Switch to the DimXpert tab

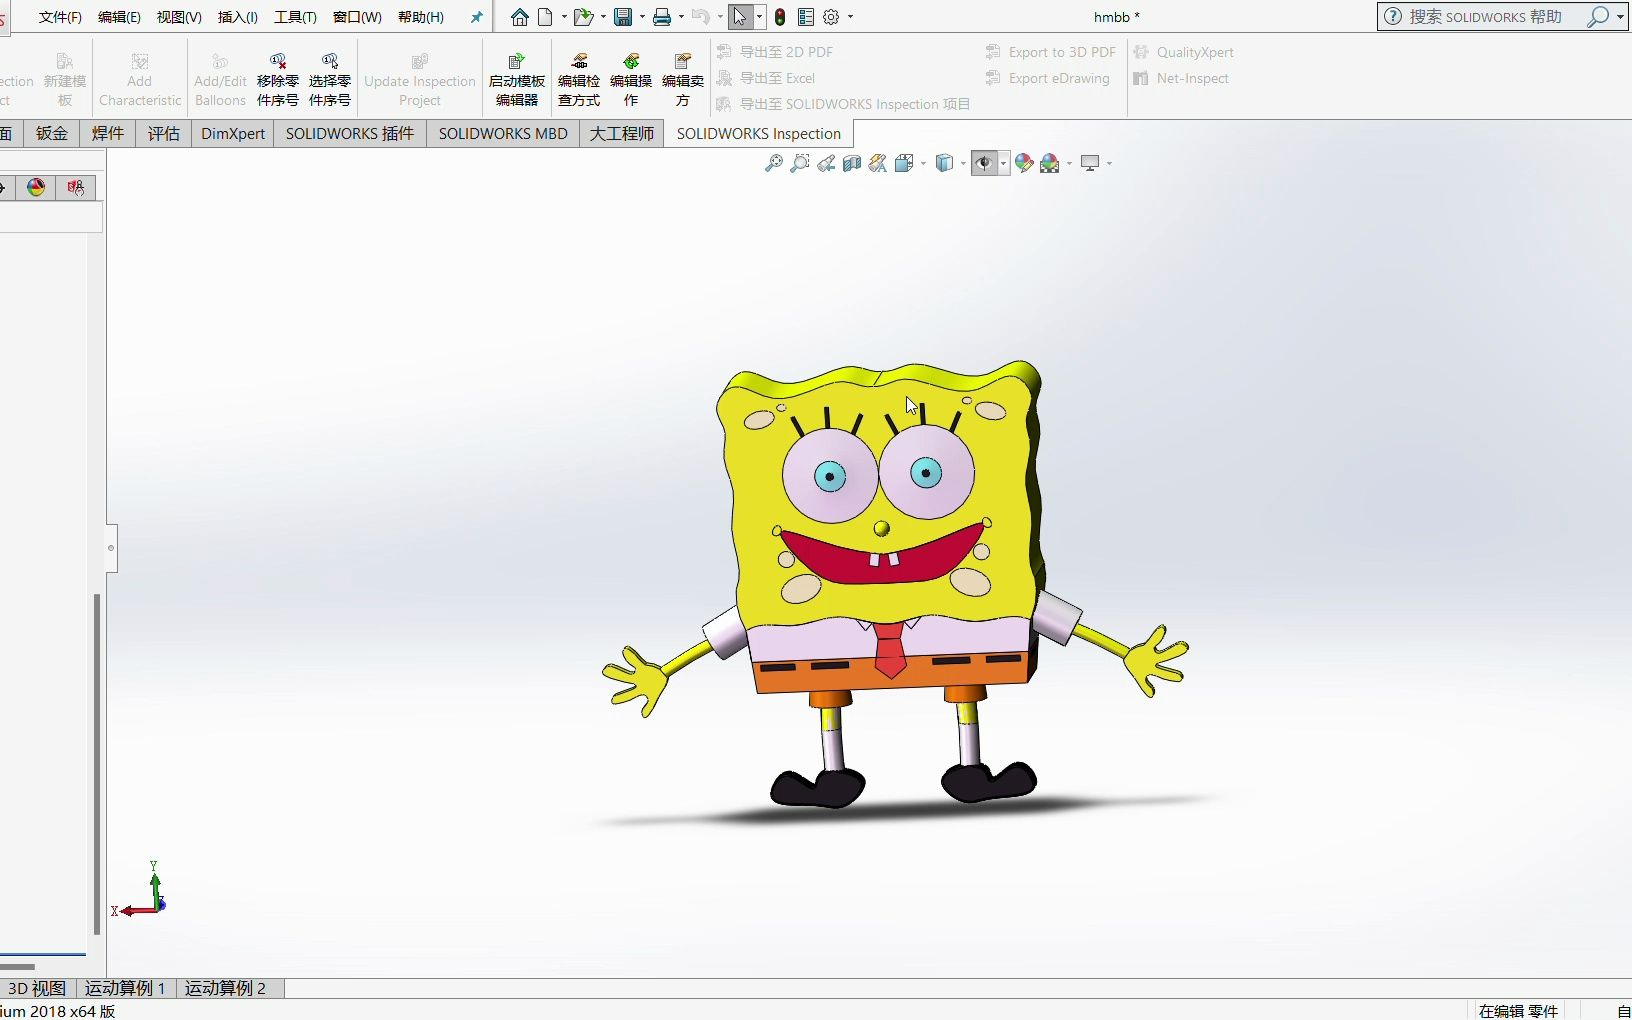(x=233, y=134)
